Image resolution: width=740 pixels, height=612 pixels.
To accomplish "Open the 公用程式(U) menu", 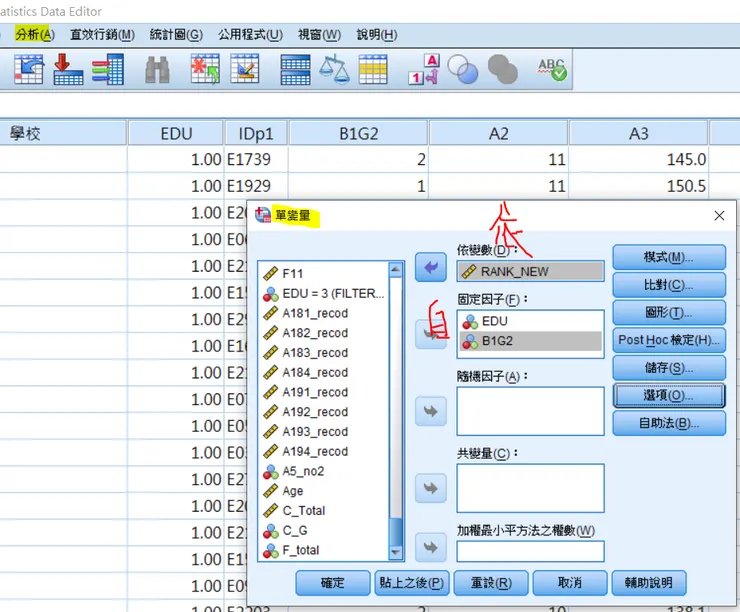I will click(250, 34).
